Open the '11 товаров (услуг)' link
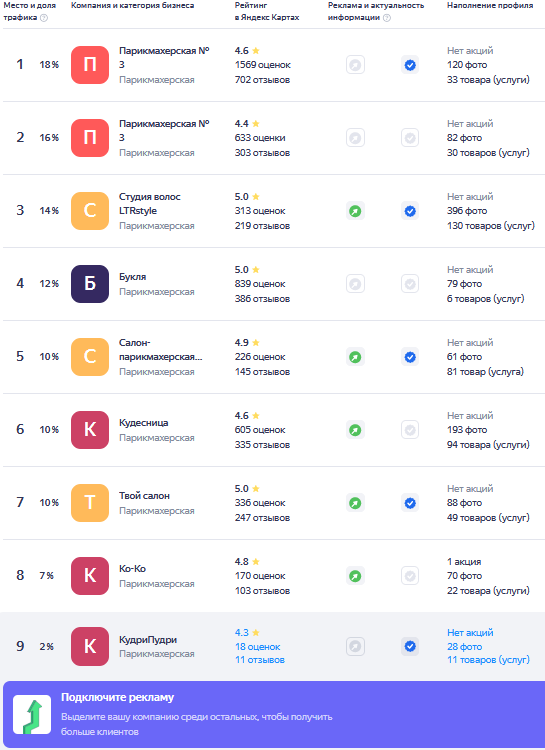This screenshot has width=545, height=750. point(488,660)
